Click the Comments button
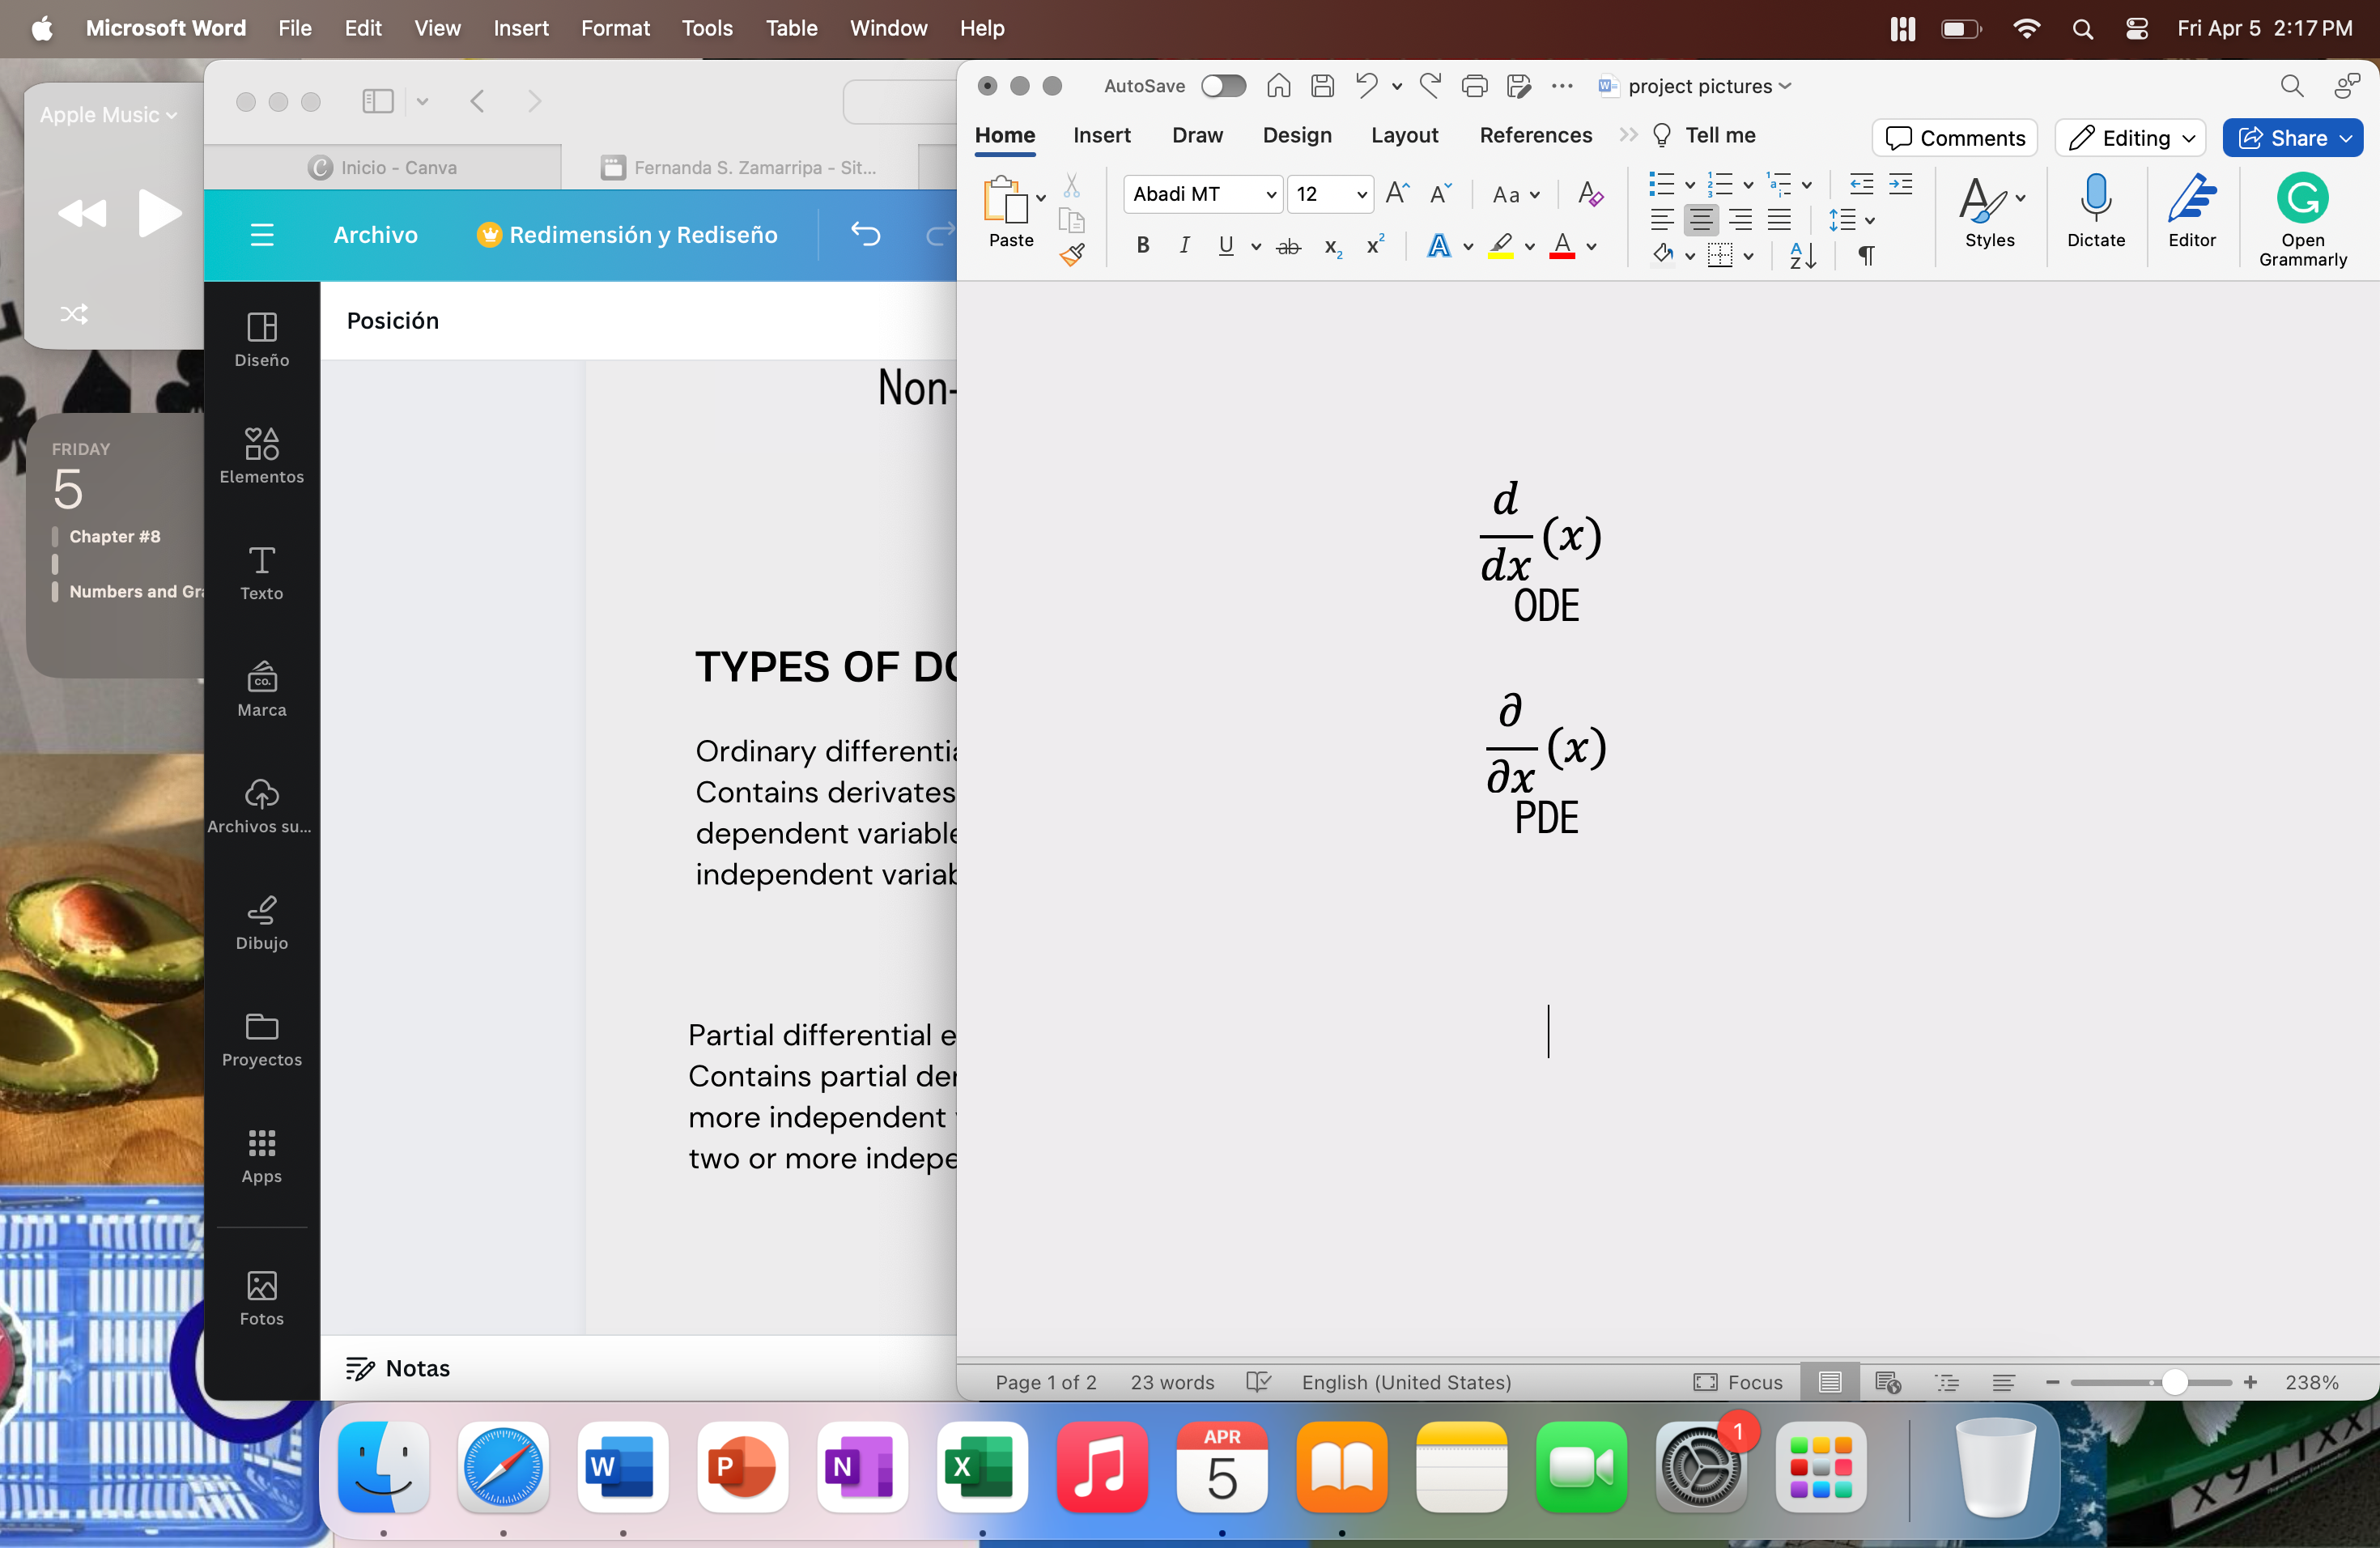Screen dimensions: 2380x1548 click(1954, 138)
